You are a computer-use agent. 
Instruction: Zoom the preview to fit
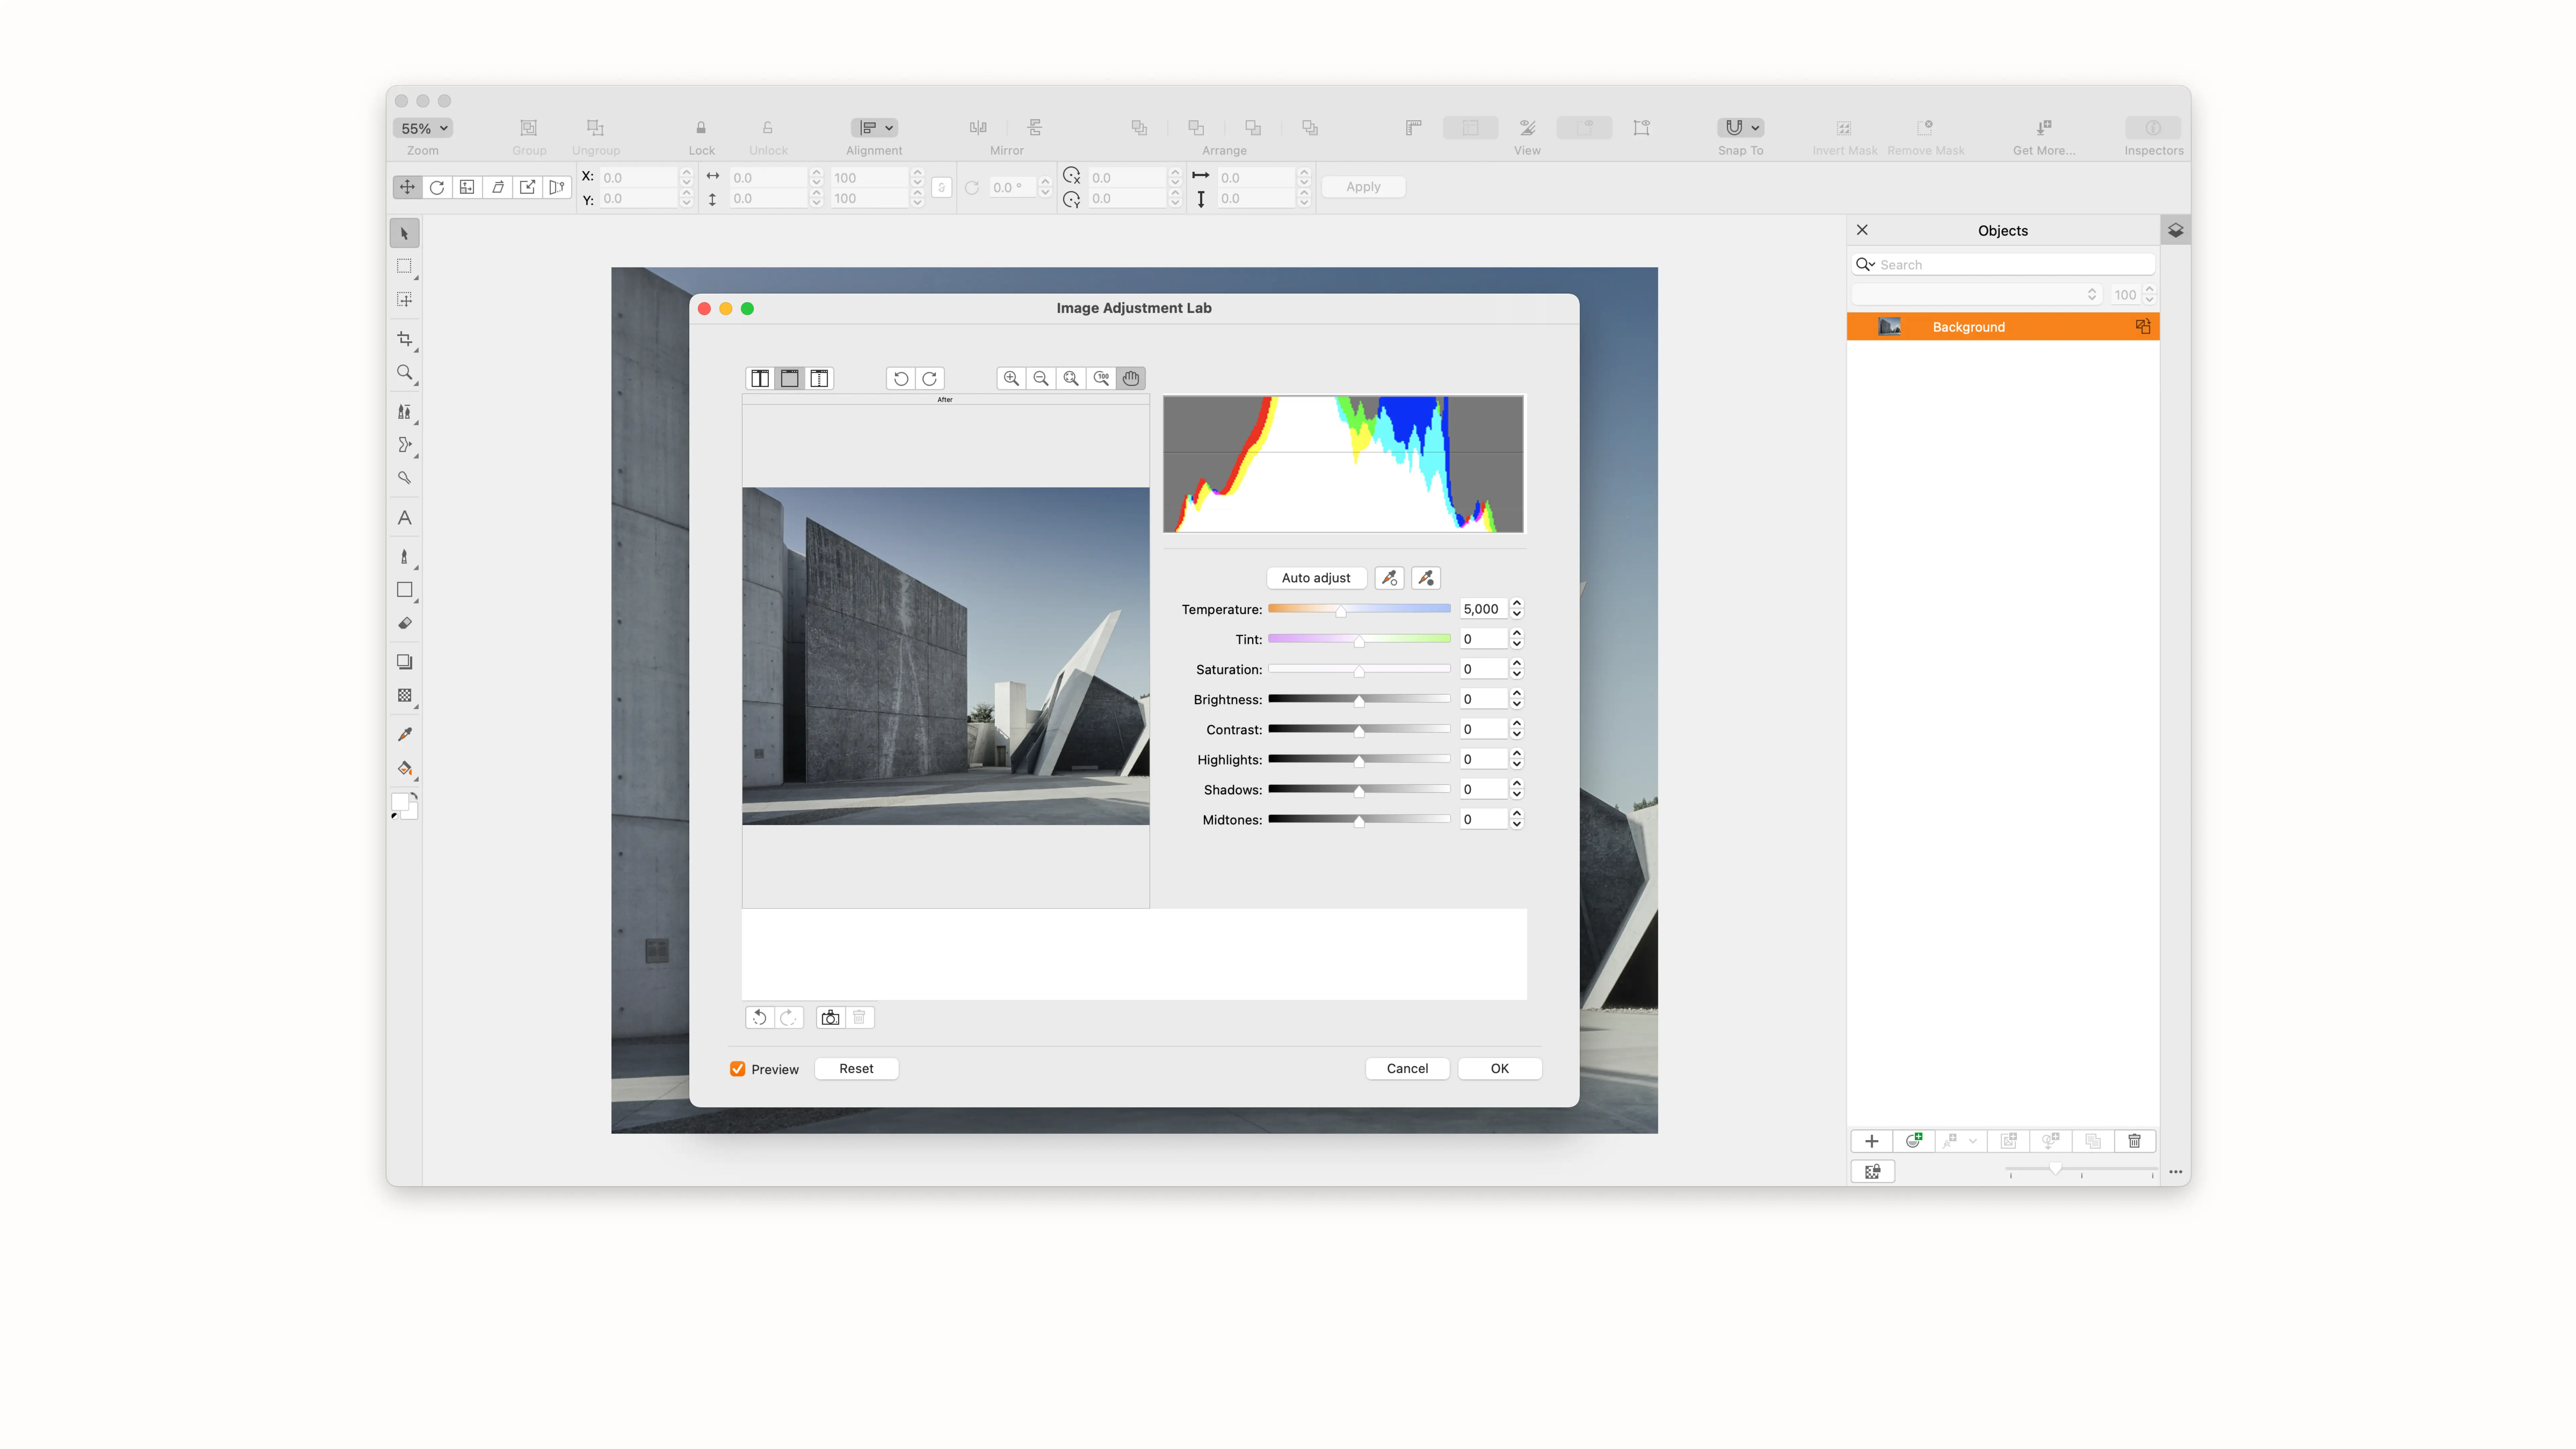1071,378
